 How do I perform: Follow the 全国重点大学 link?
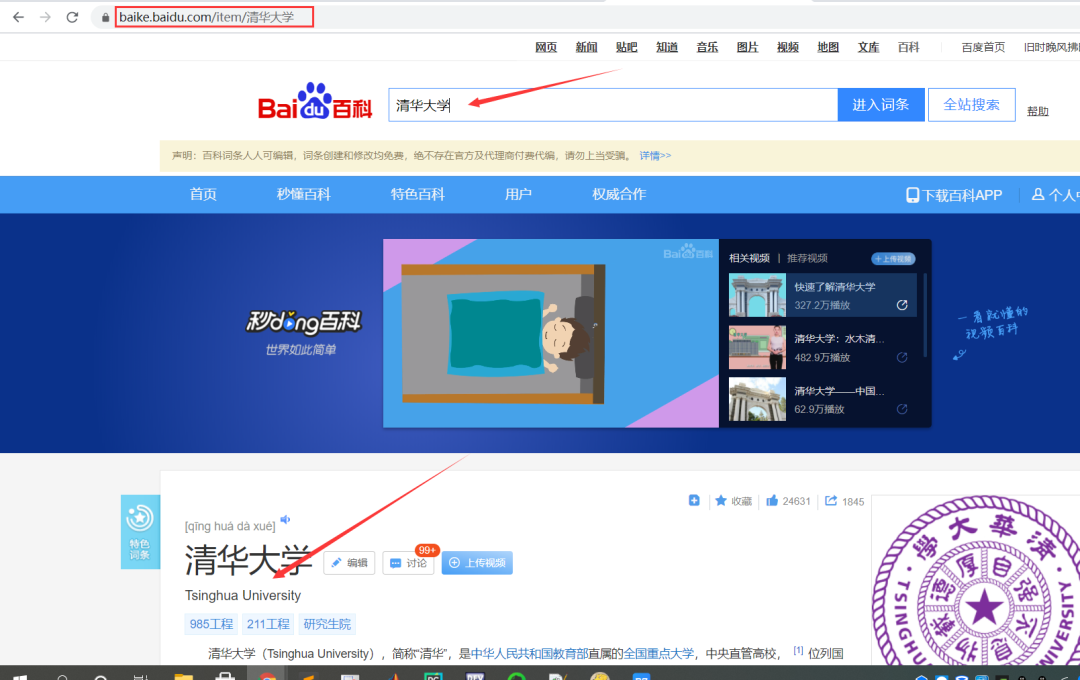658,653
